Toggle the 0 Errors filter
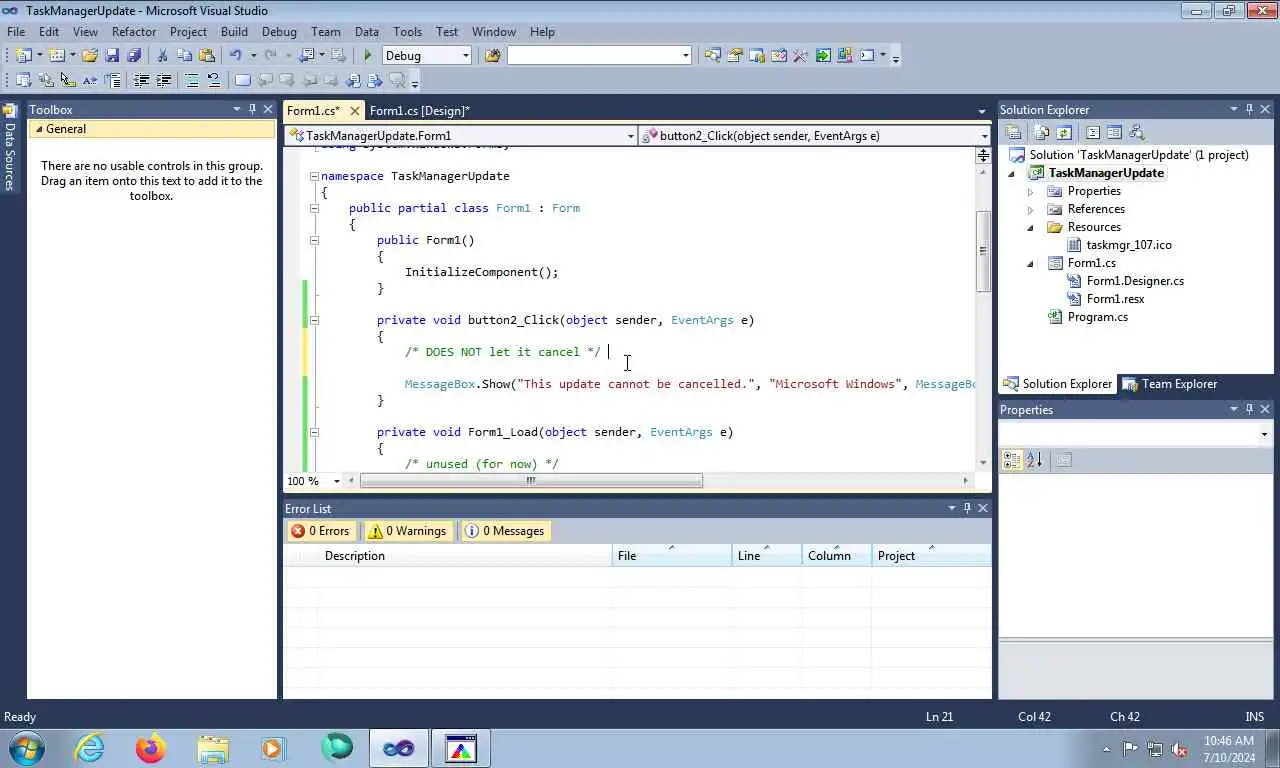The height and width of the screenshot is (768, 1280). click(x=320, y=531)
